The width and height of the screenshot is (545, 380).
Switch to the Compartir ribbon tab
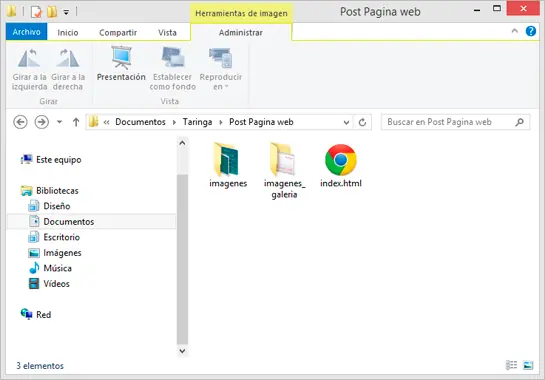tap(118, 32)
